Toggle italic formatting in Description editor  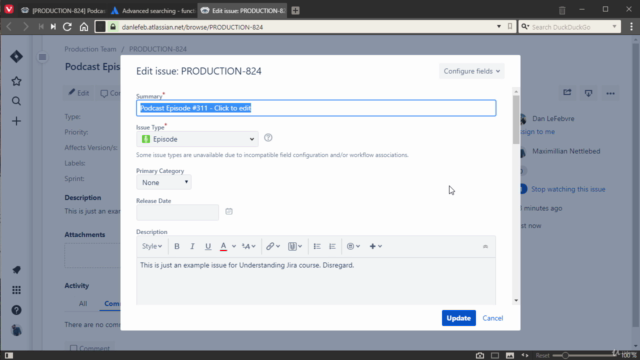192,246
